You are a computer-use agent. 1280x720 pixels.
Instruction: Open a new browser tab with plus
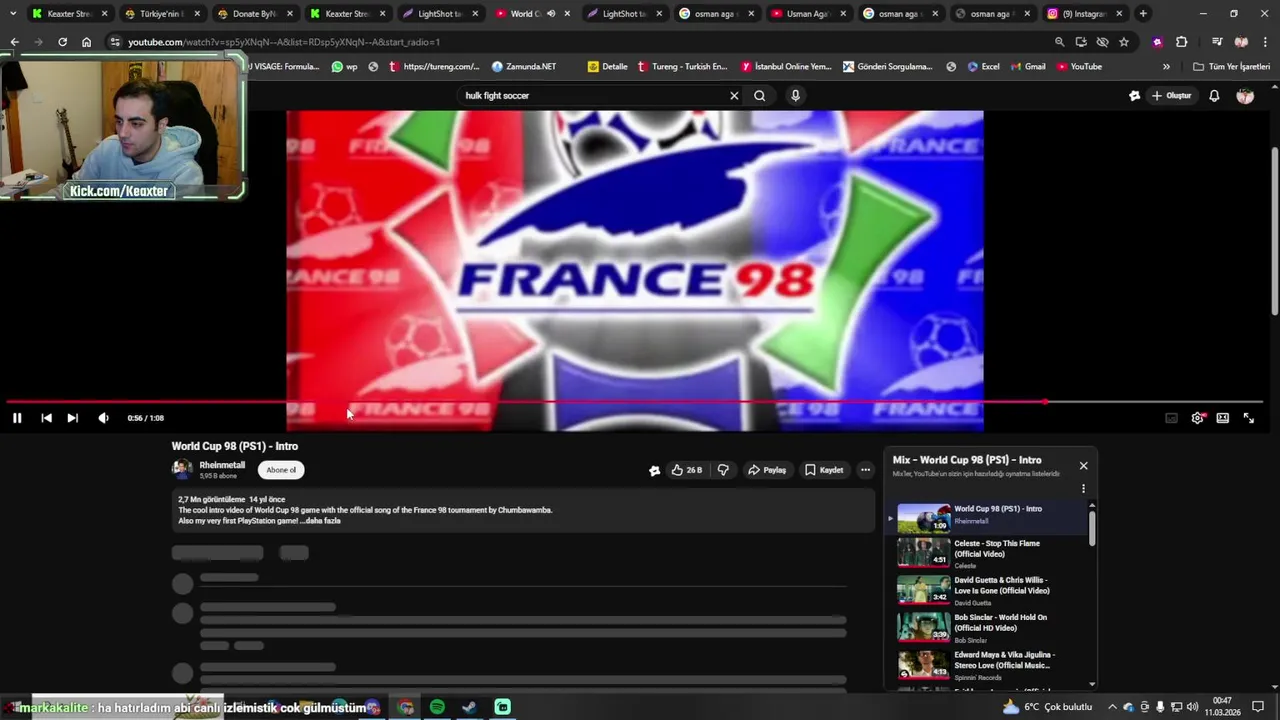(x=1143, y=14)
